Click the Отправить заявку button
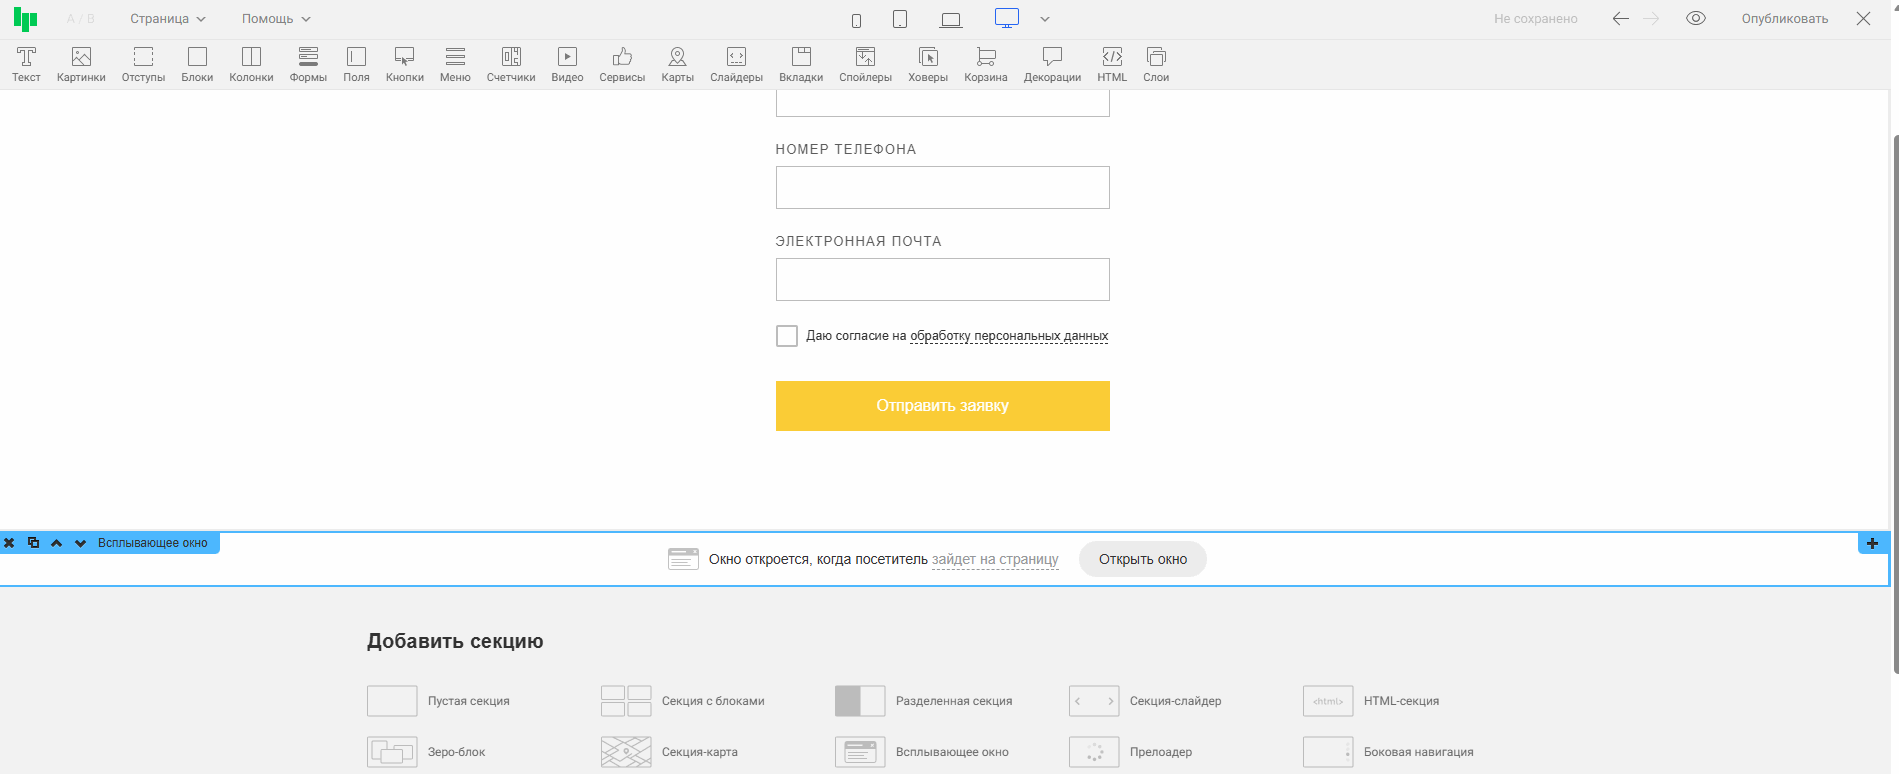1899x774 pixels. tap(942, 406)
